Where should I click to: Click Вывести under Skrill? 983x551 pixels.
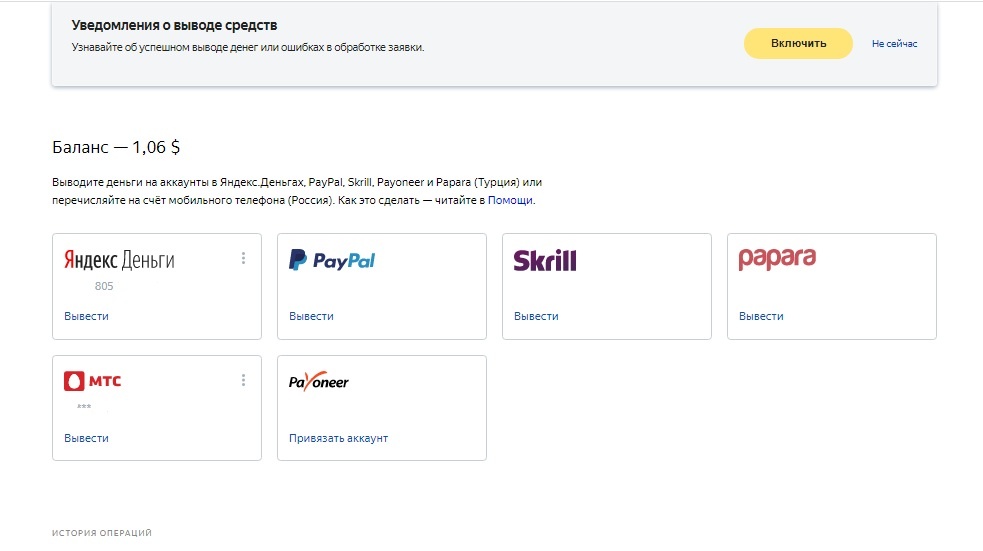[x=537, y=316]
